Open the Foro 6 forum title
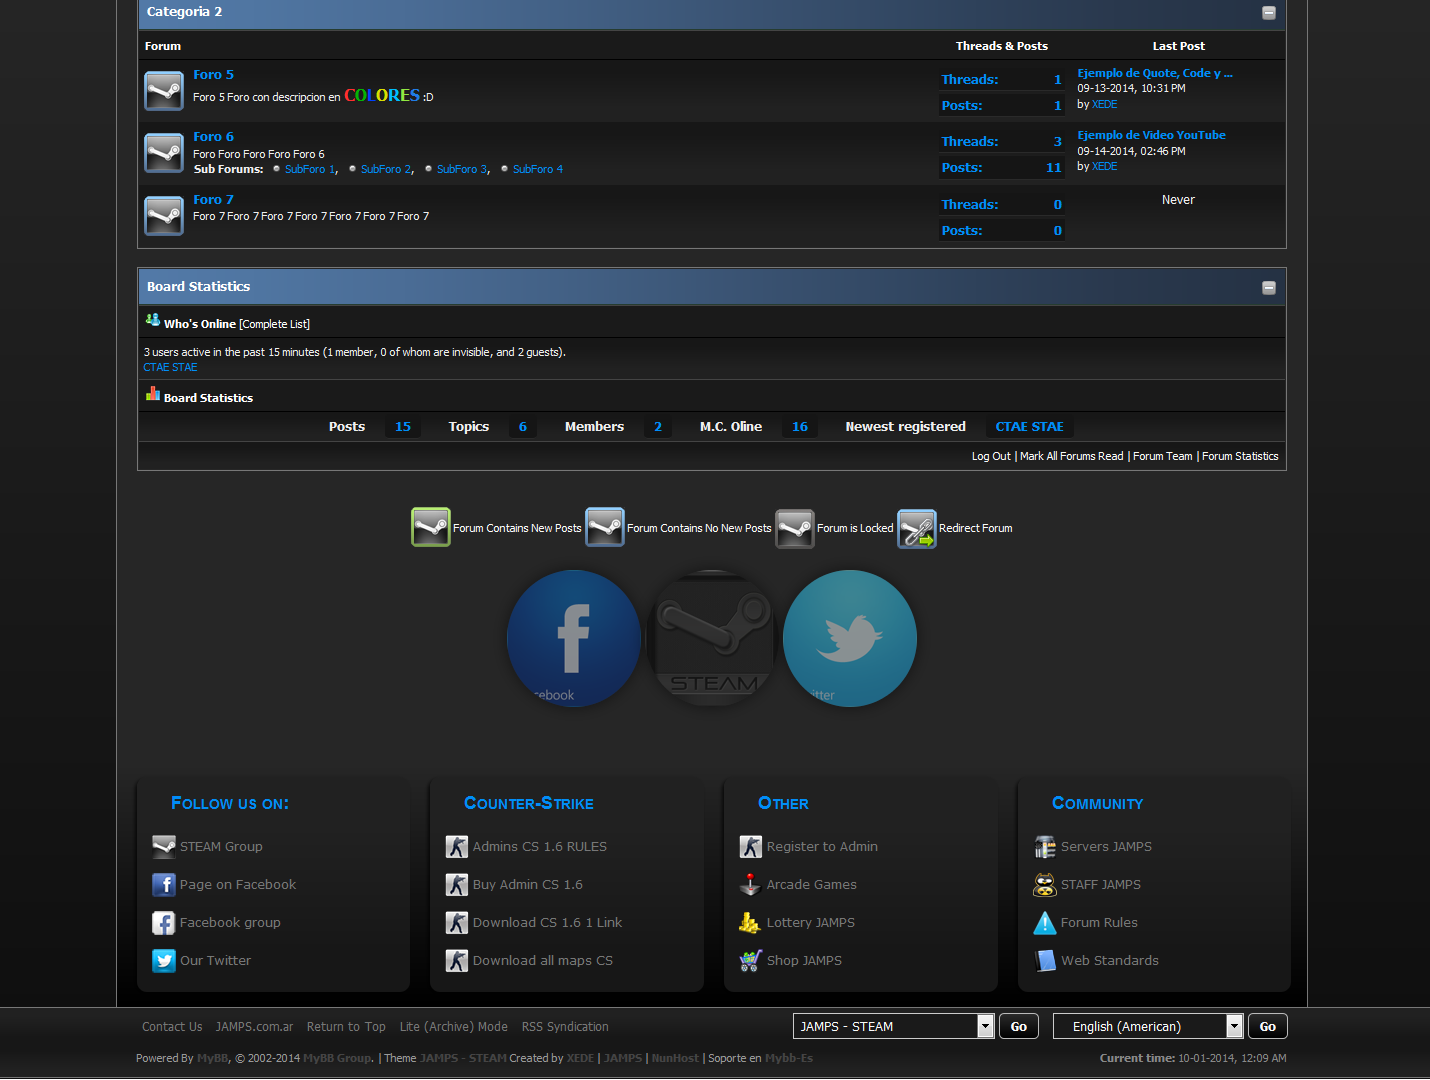Screen dimensions: 1430x1080 click(213, 137)
